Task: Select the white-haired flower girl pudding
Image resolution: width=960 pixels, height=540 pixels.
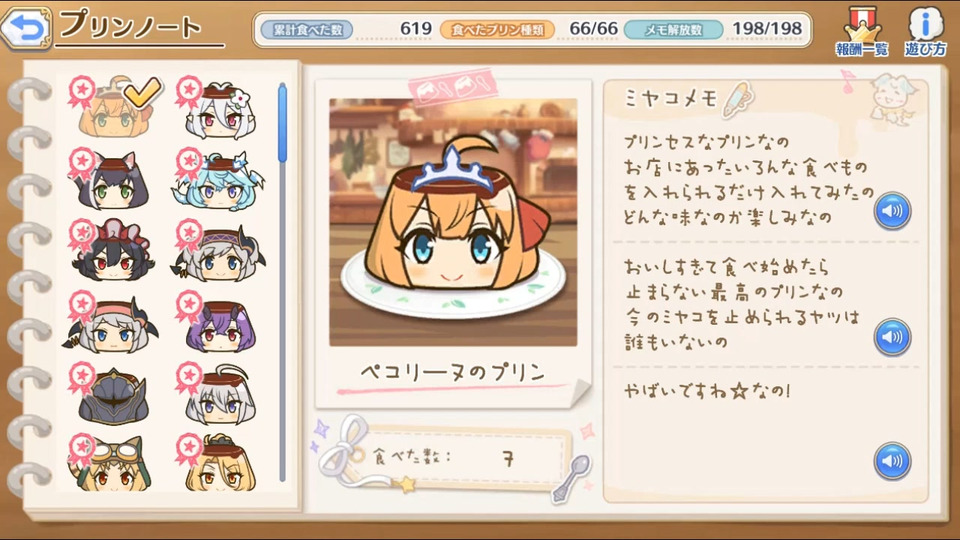Action: (x=218, y=109)
